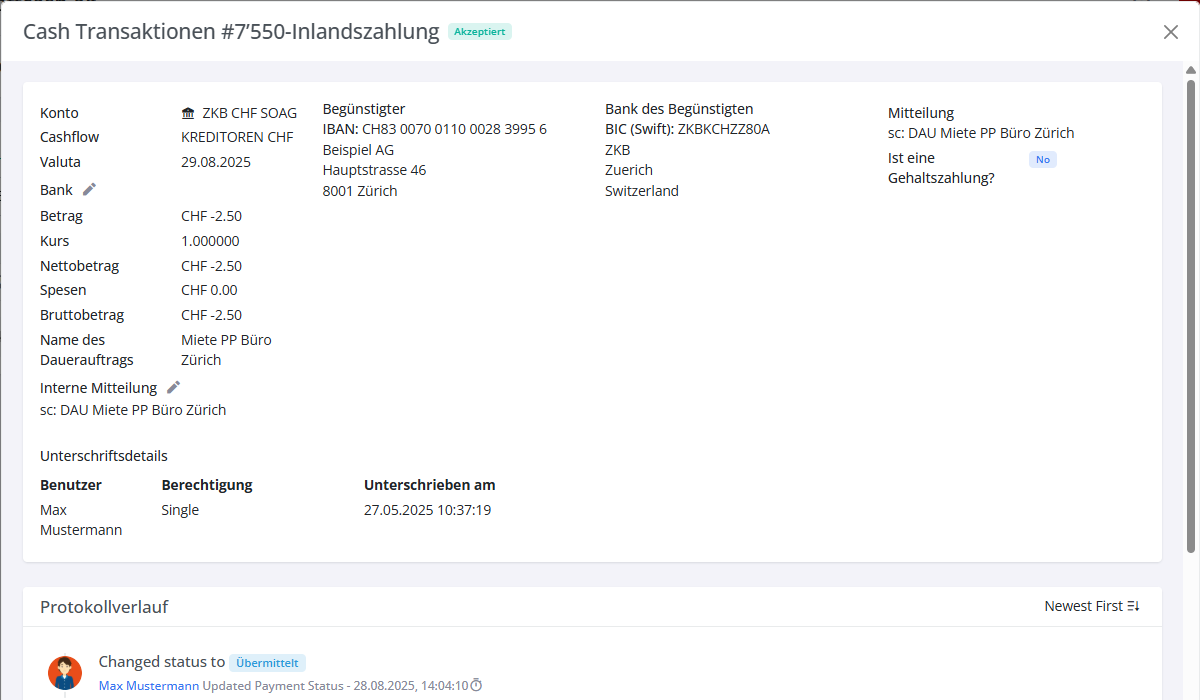Edit the Bank field pencil icon
Screen dimensions: 1200x700
coord(89,189)
